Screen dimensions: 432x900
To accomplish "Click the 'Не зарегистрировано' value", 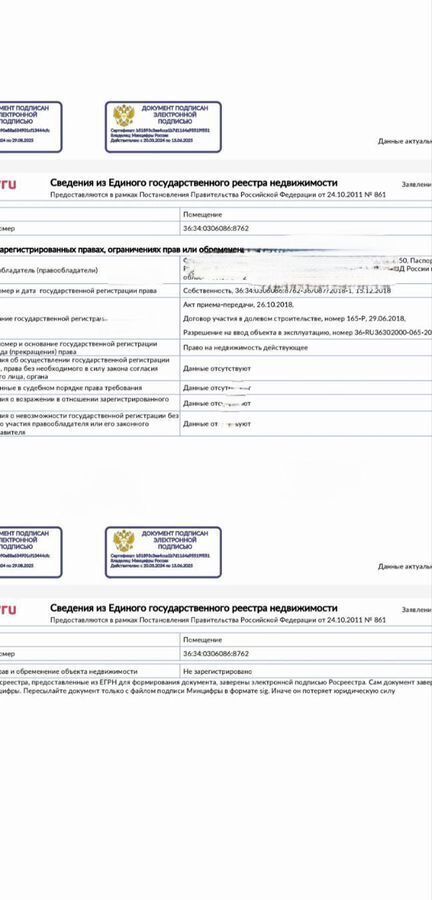I will (x=218, y=671).
